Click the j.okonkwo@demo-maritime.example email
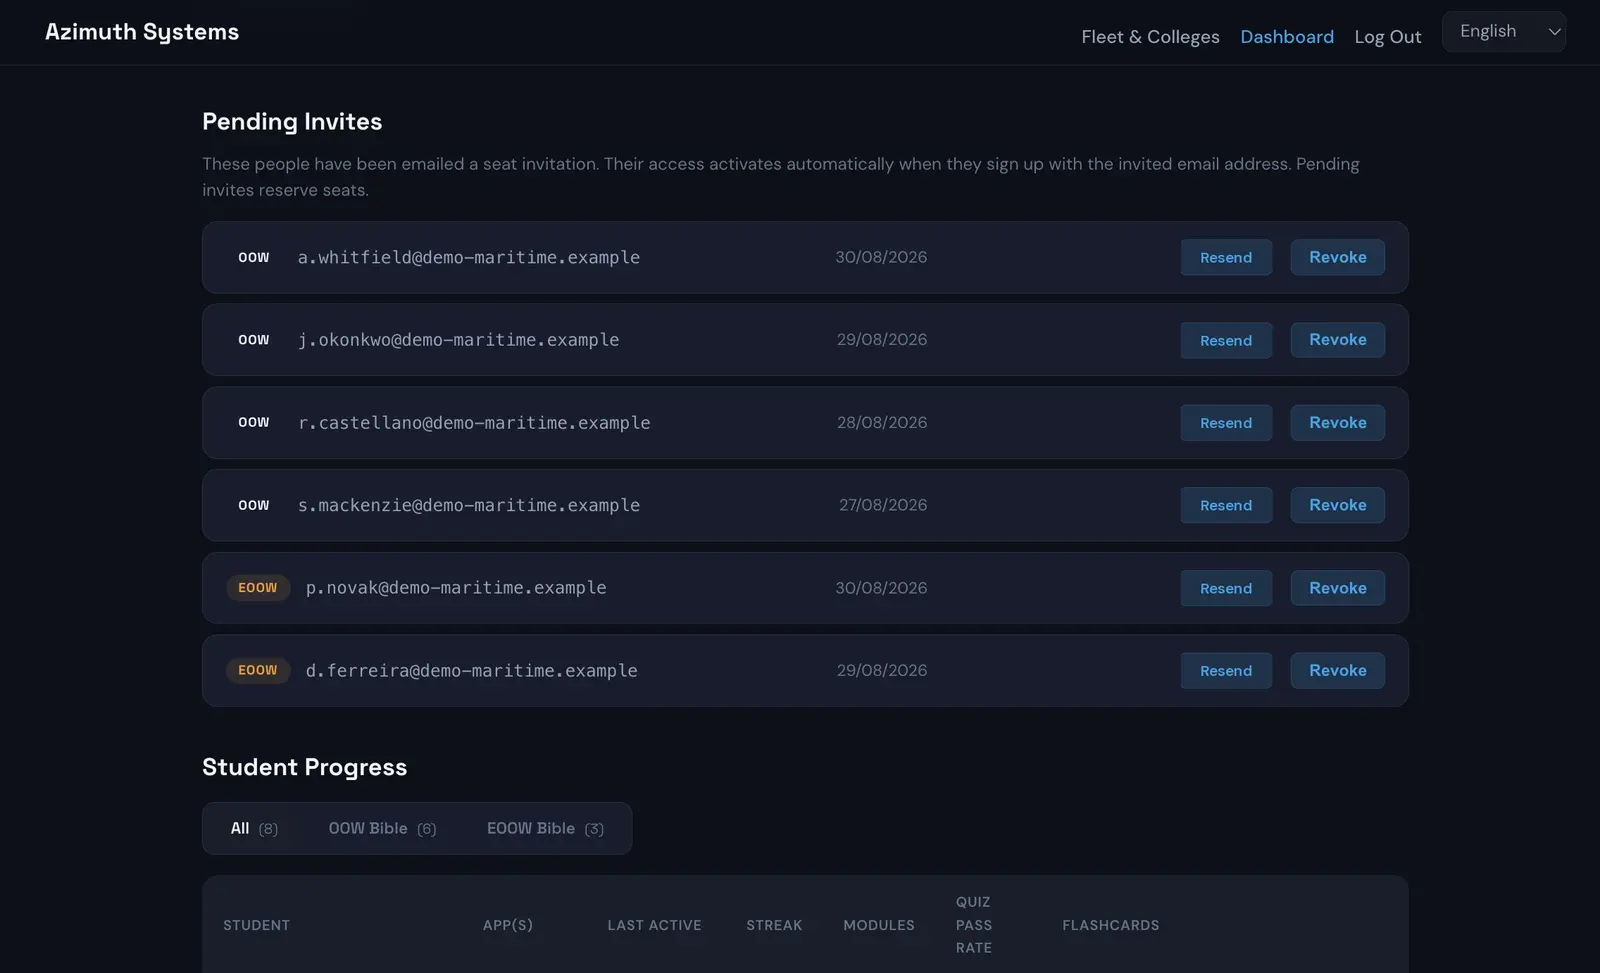The image size is (1600, 973). tap(458, 340)
